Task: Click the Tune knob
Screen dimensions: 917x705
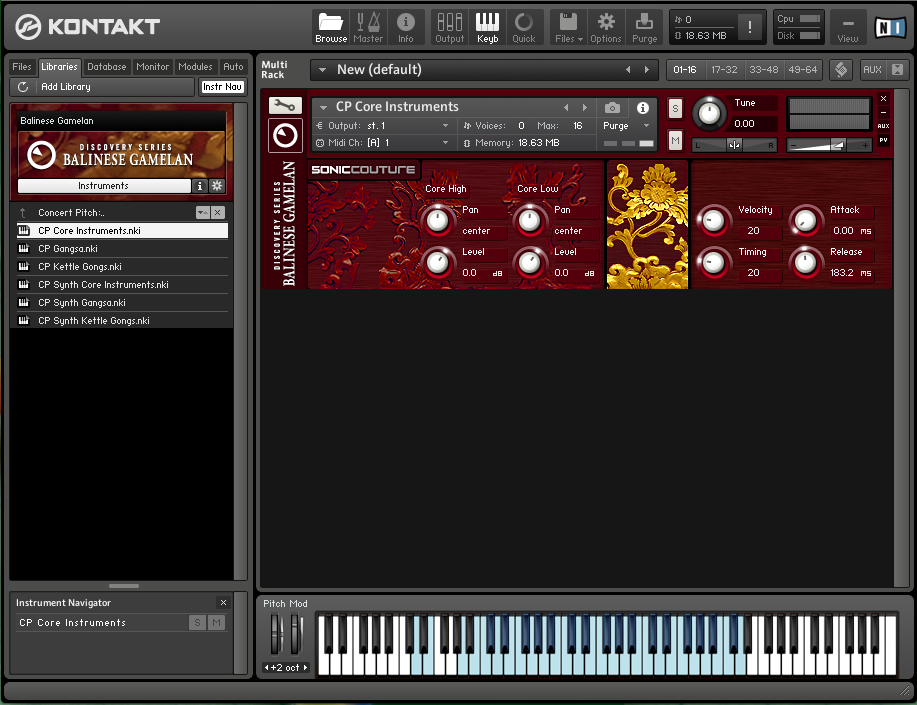Action: (709, 113)
